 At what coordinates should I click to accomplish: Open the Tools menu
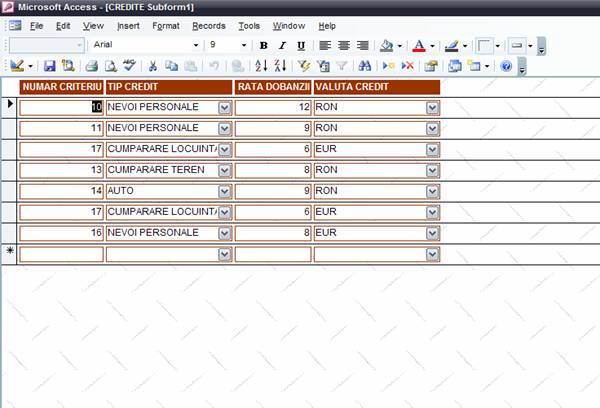[249, 25]
